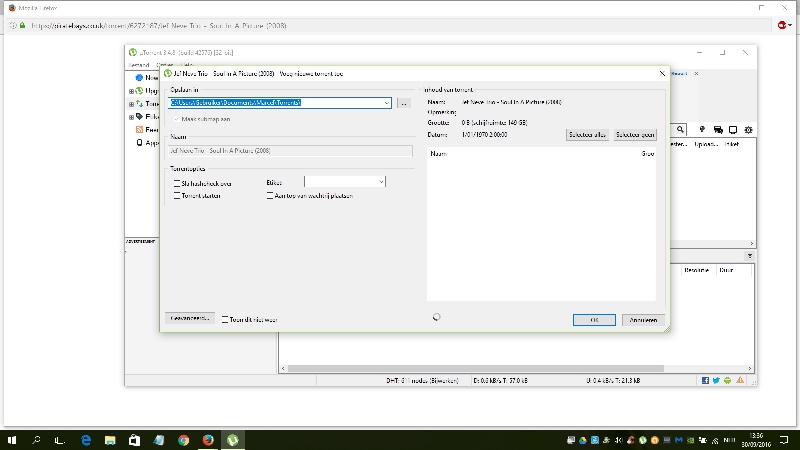Viewport: 800px width, 450px height.
Task: Open Microsoft Edge from taskbar
Action: [x=86, y=440]
